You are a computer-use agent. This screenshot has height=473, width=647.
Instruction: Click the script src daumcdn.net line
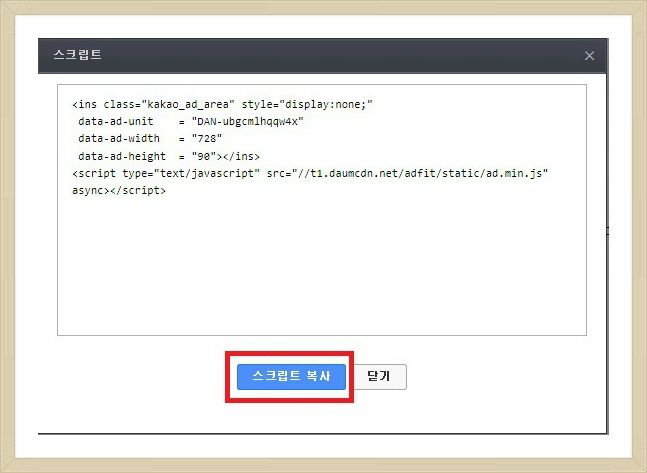coord(310,173)
